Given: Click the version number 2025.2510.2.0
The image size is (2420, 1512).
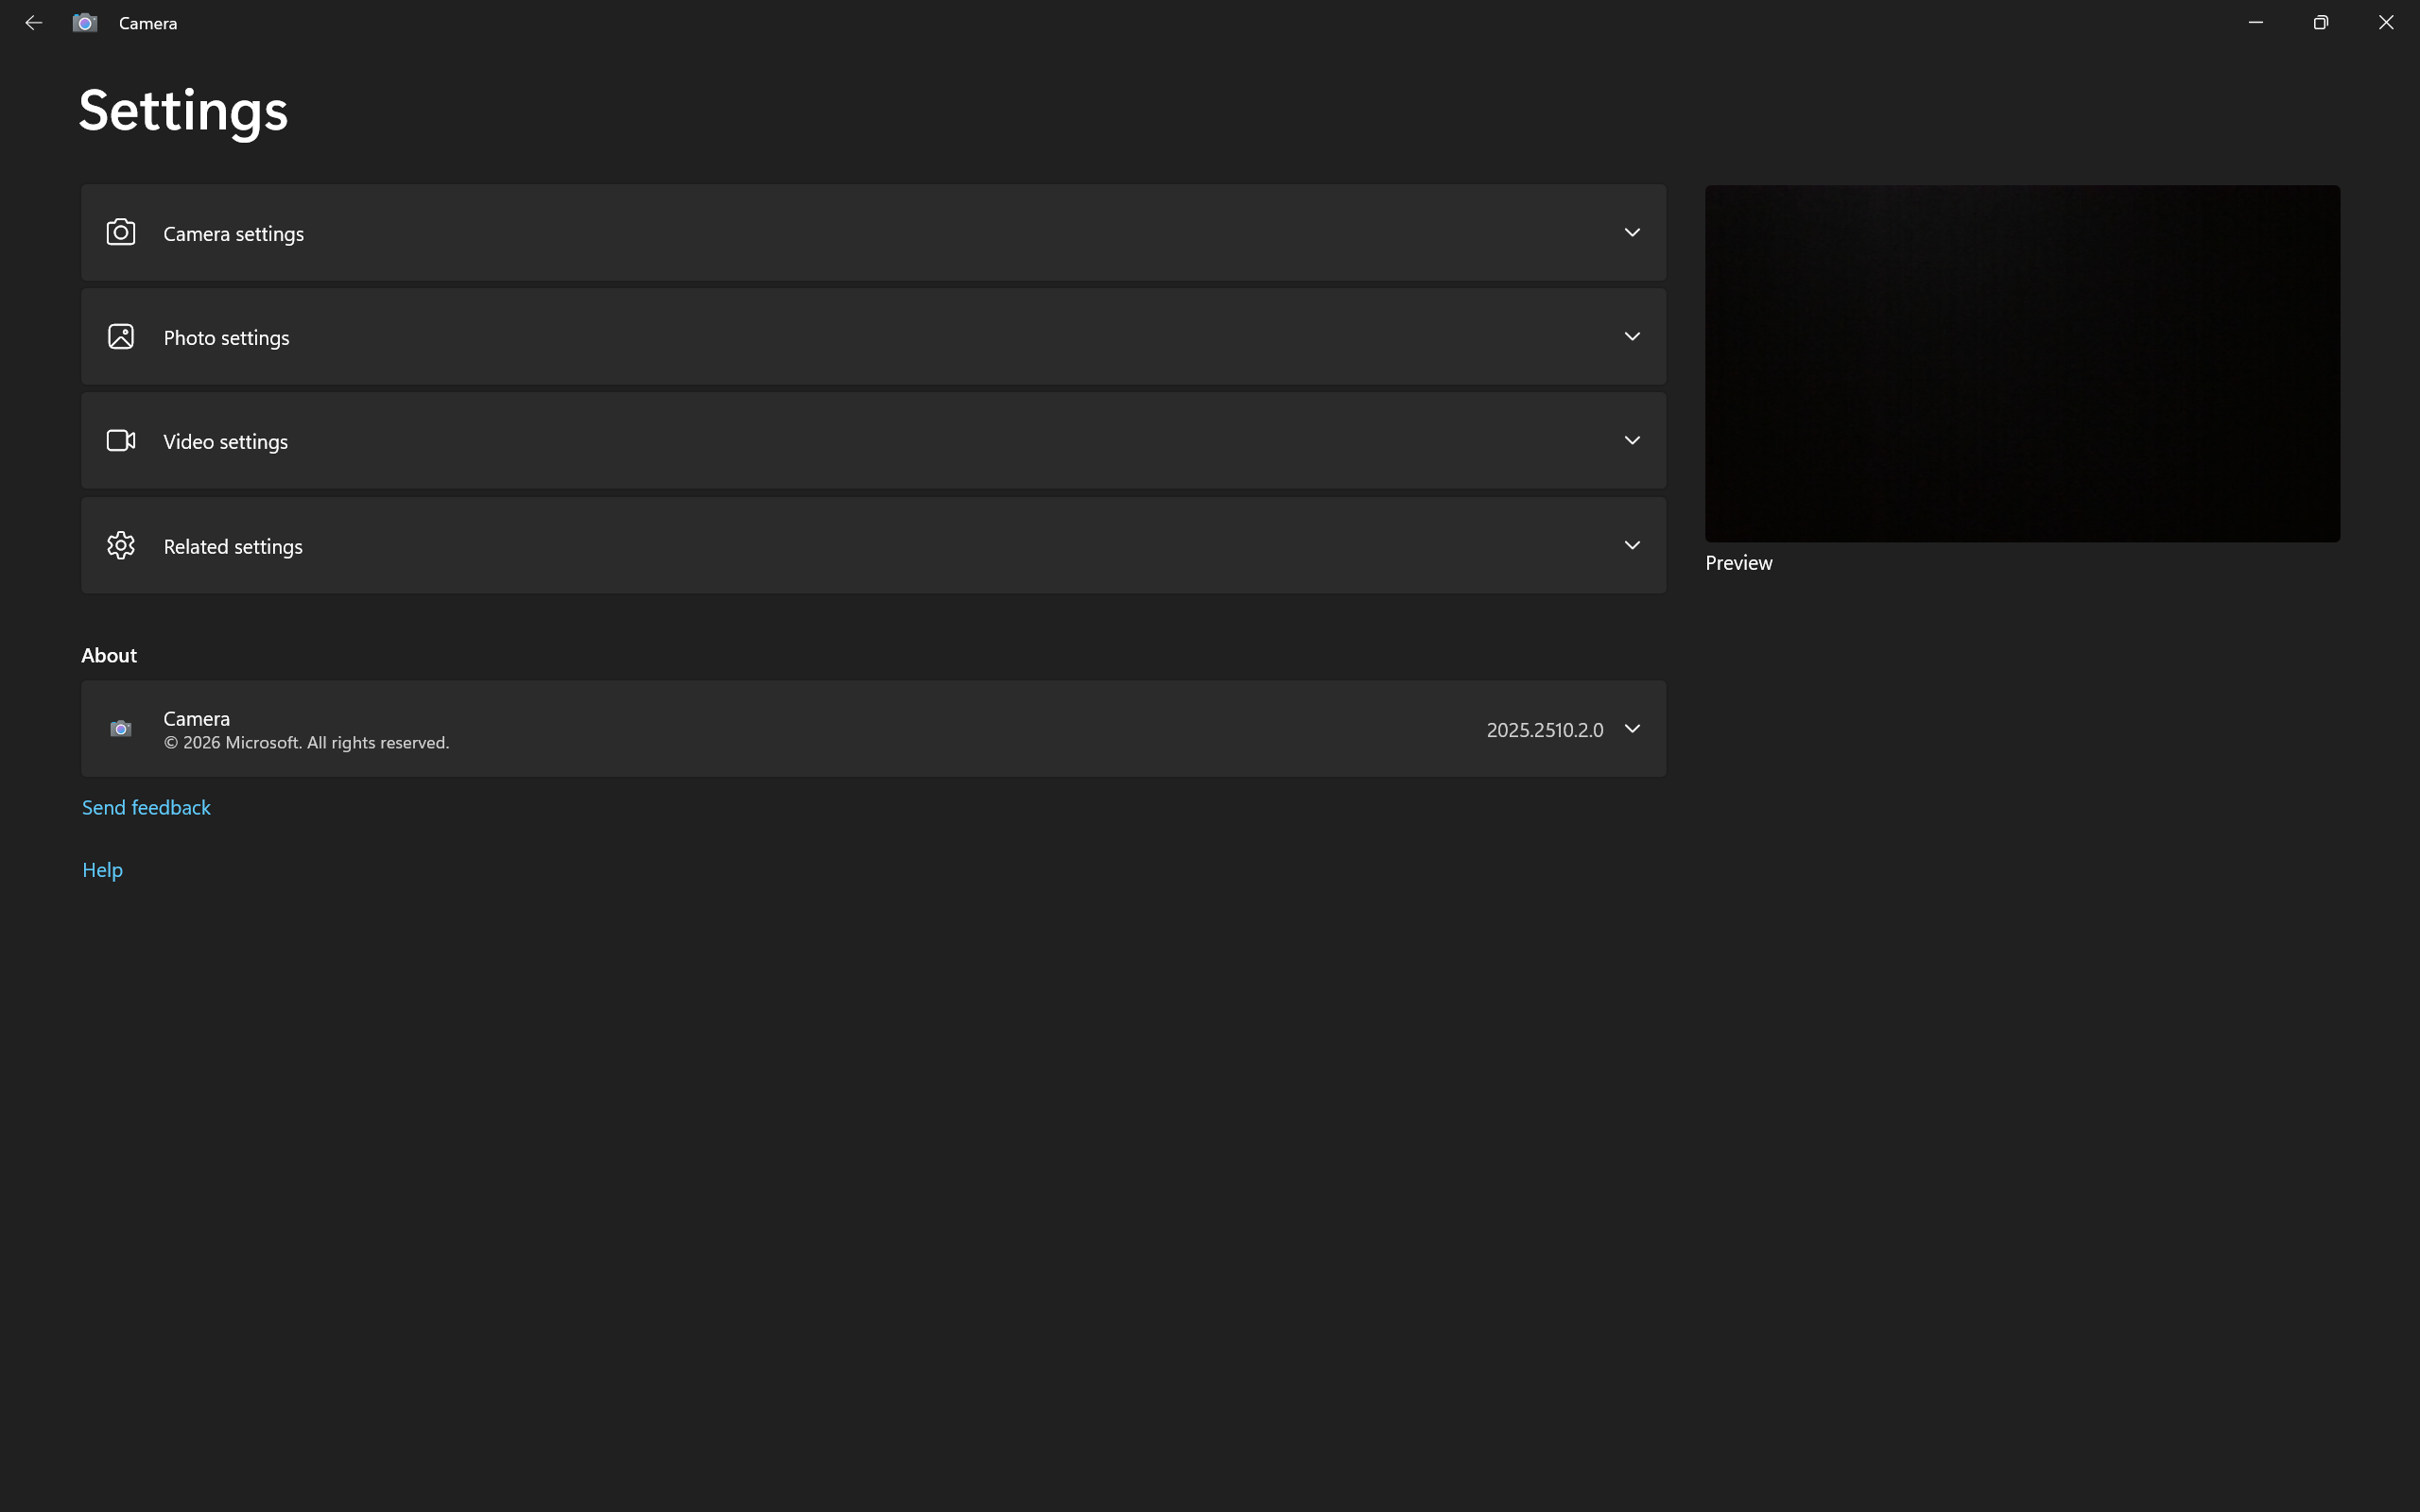Looking at the screenshot, I should (x=1544, y=730).
